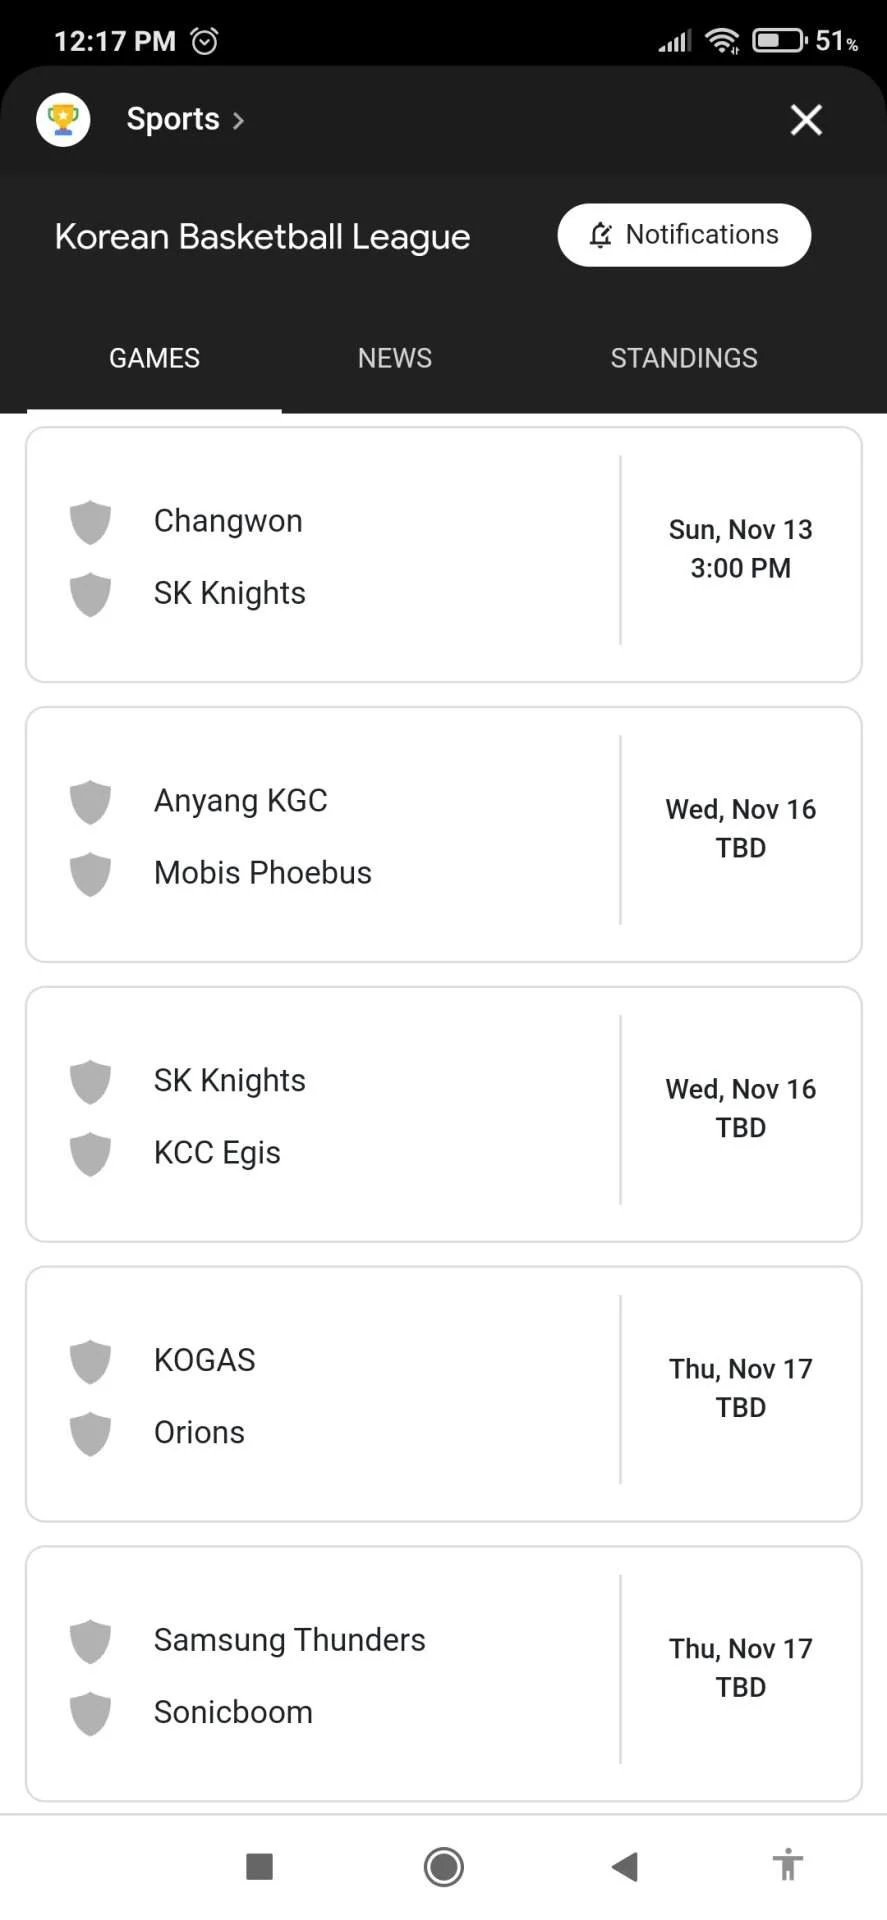Tap the Android home circle button
Viewport: 887px width, 1920px height.
(444, 1866)
